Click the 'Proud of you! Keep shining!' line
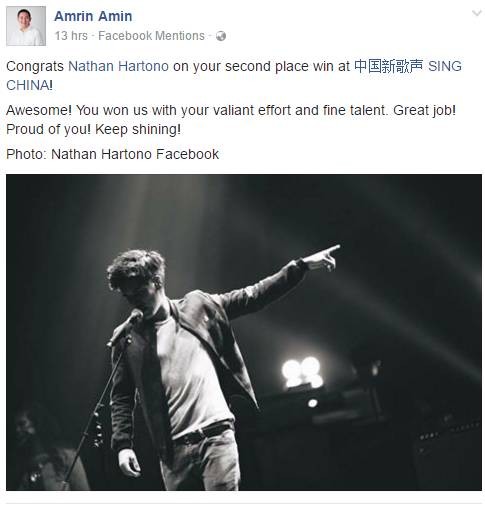This screenshot has height=507, width=485. pos(94,129)
